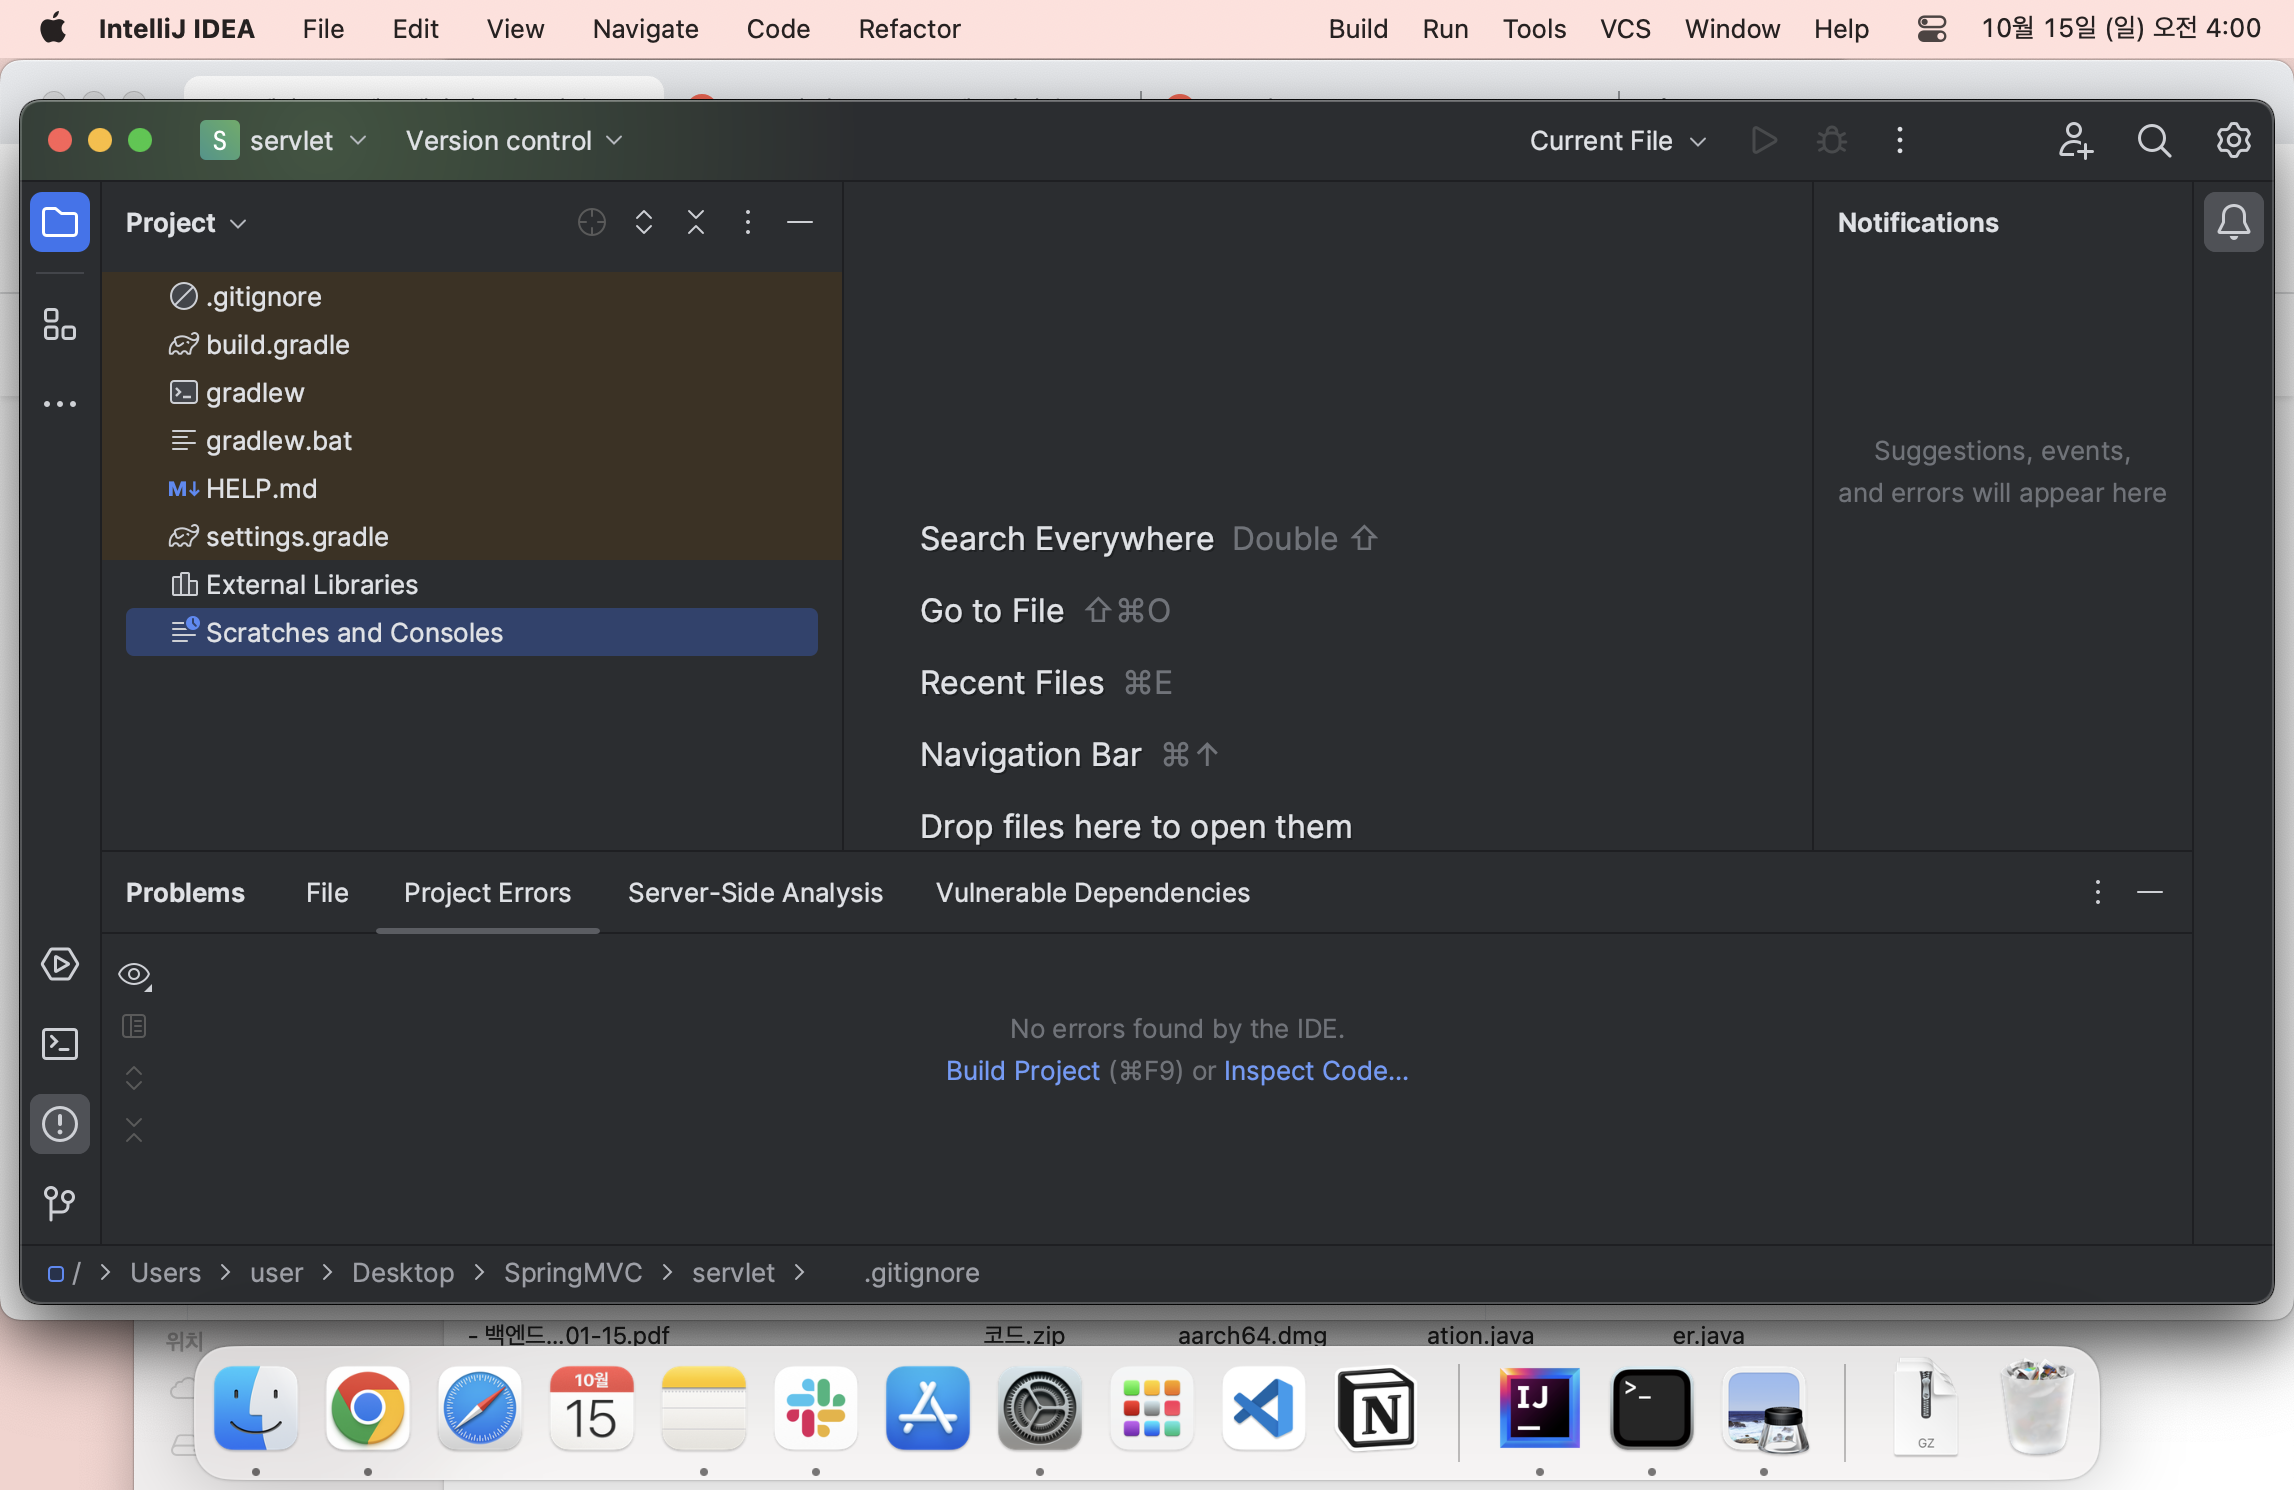Open View Options eye icon in Problems
Viewport: 2294px width, 1490px height.
point(134,974)
